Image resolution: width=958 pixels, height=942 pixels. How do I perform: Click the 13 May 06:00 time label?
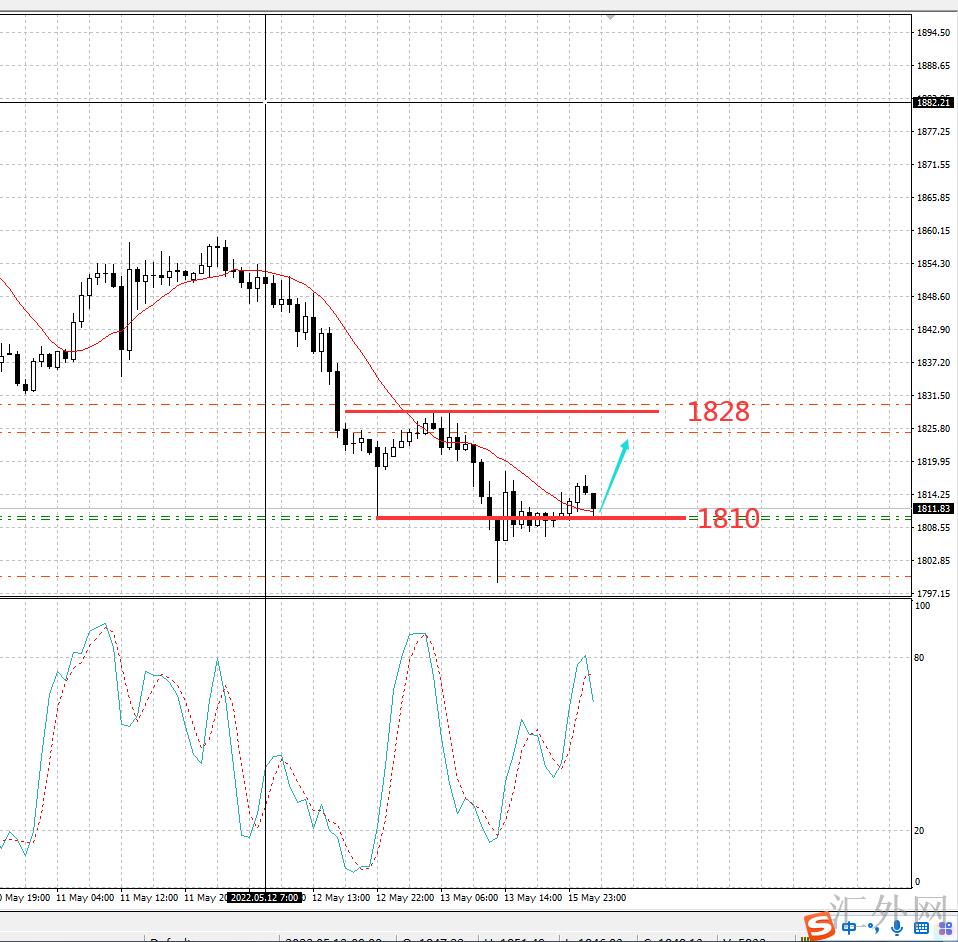coord(469,897)
